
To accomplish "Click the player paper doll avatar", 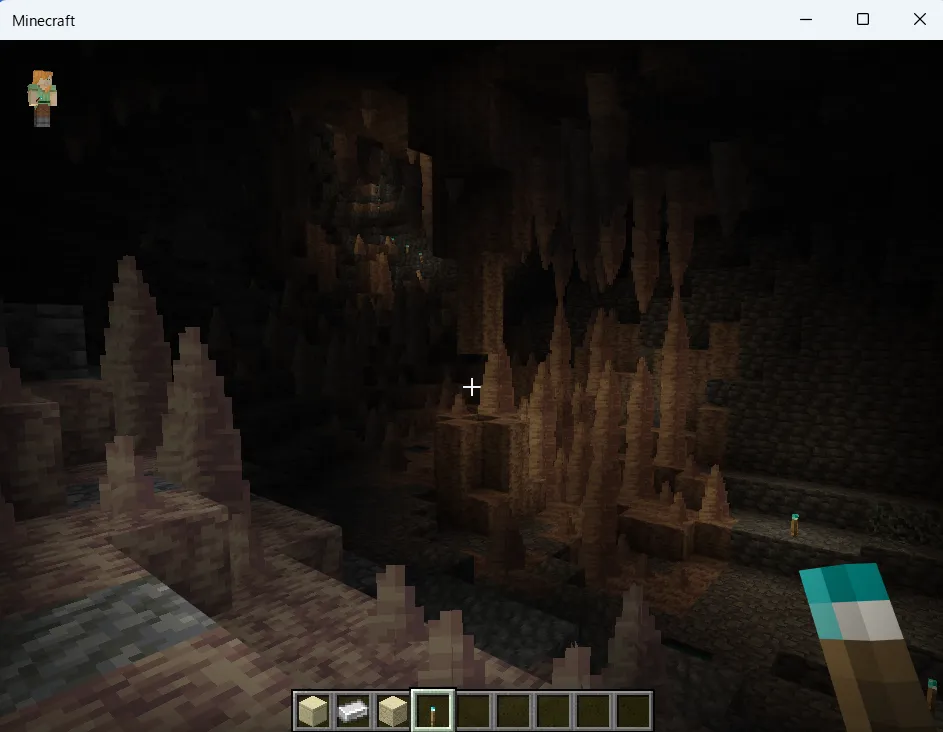I will tap(42, 98).
